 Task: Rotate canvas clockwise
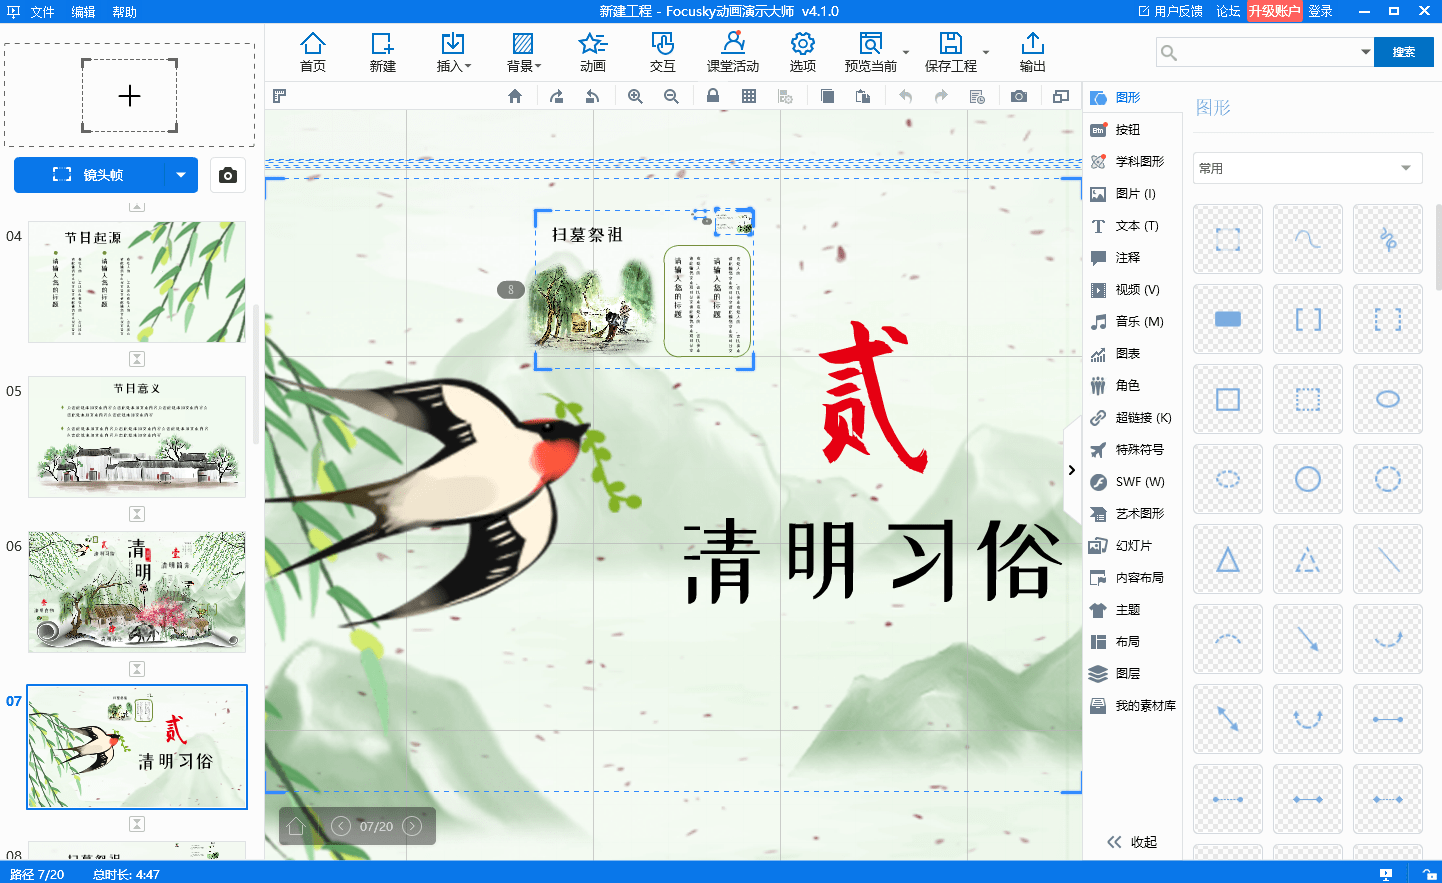[x=557, y=96]
